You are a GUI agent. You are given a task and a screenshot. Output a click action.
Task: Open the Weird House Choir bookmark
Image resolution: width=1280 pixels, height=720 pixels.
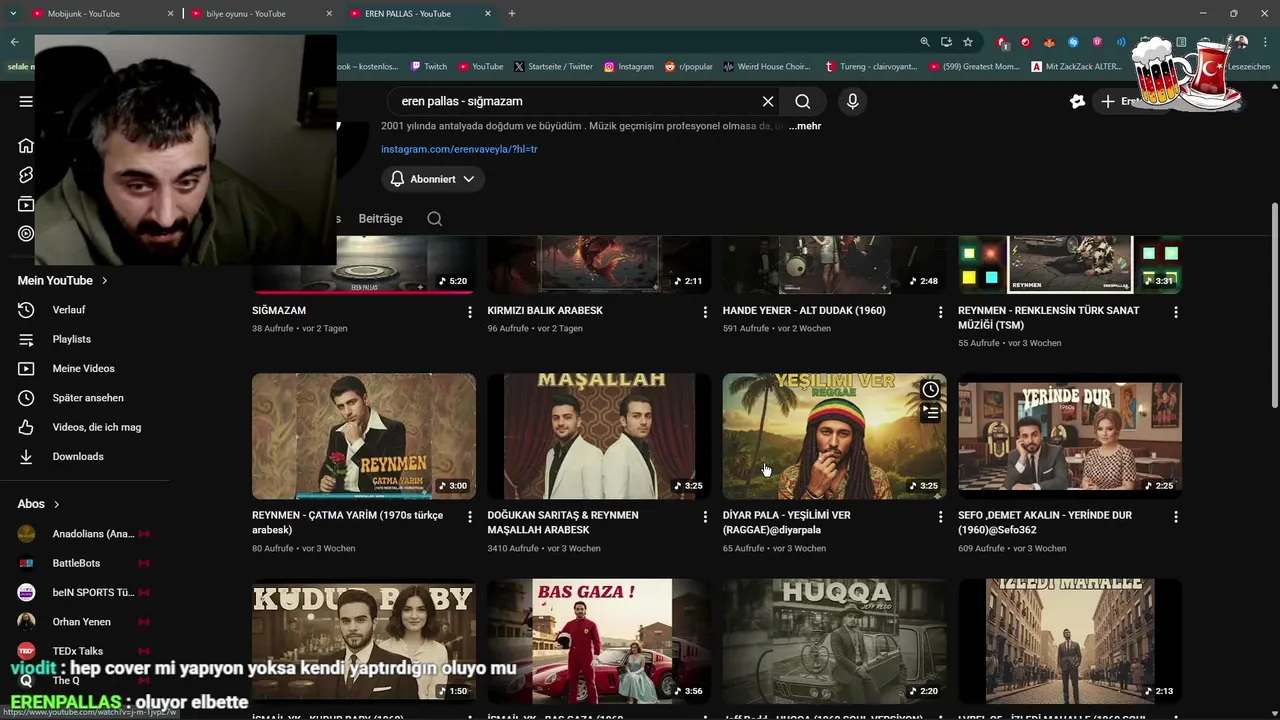click(766, 67)
